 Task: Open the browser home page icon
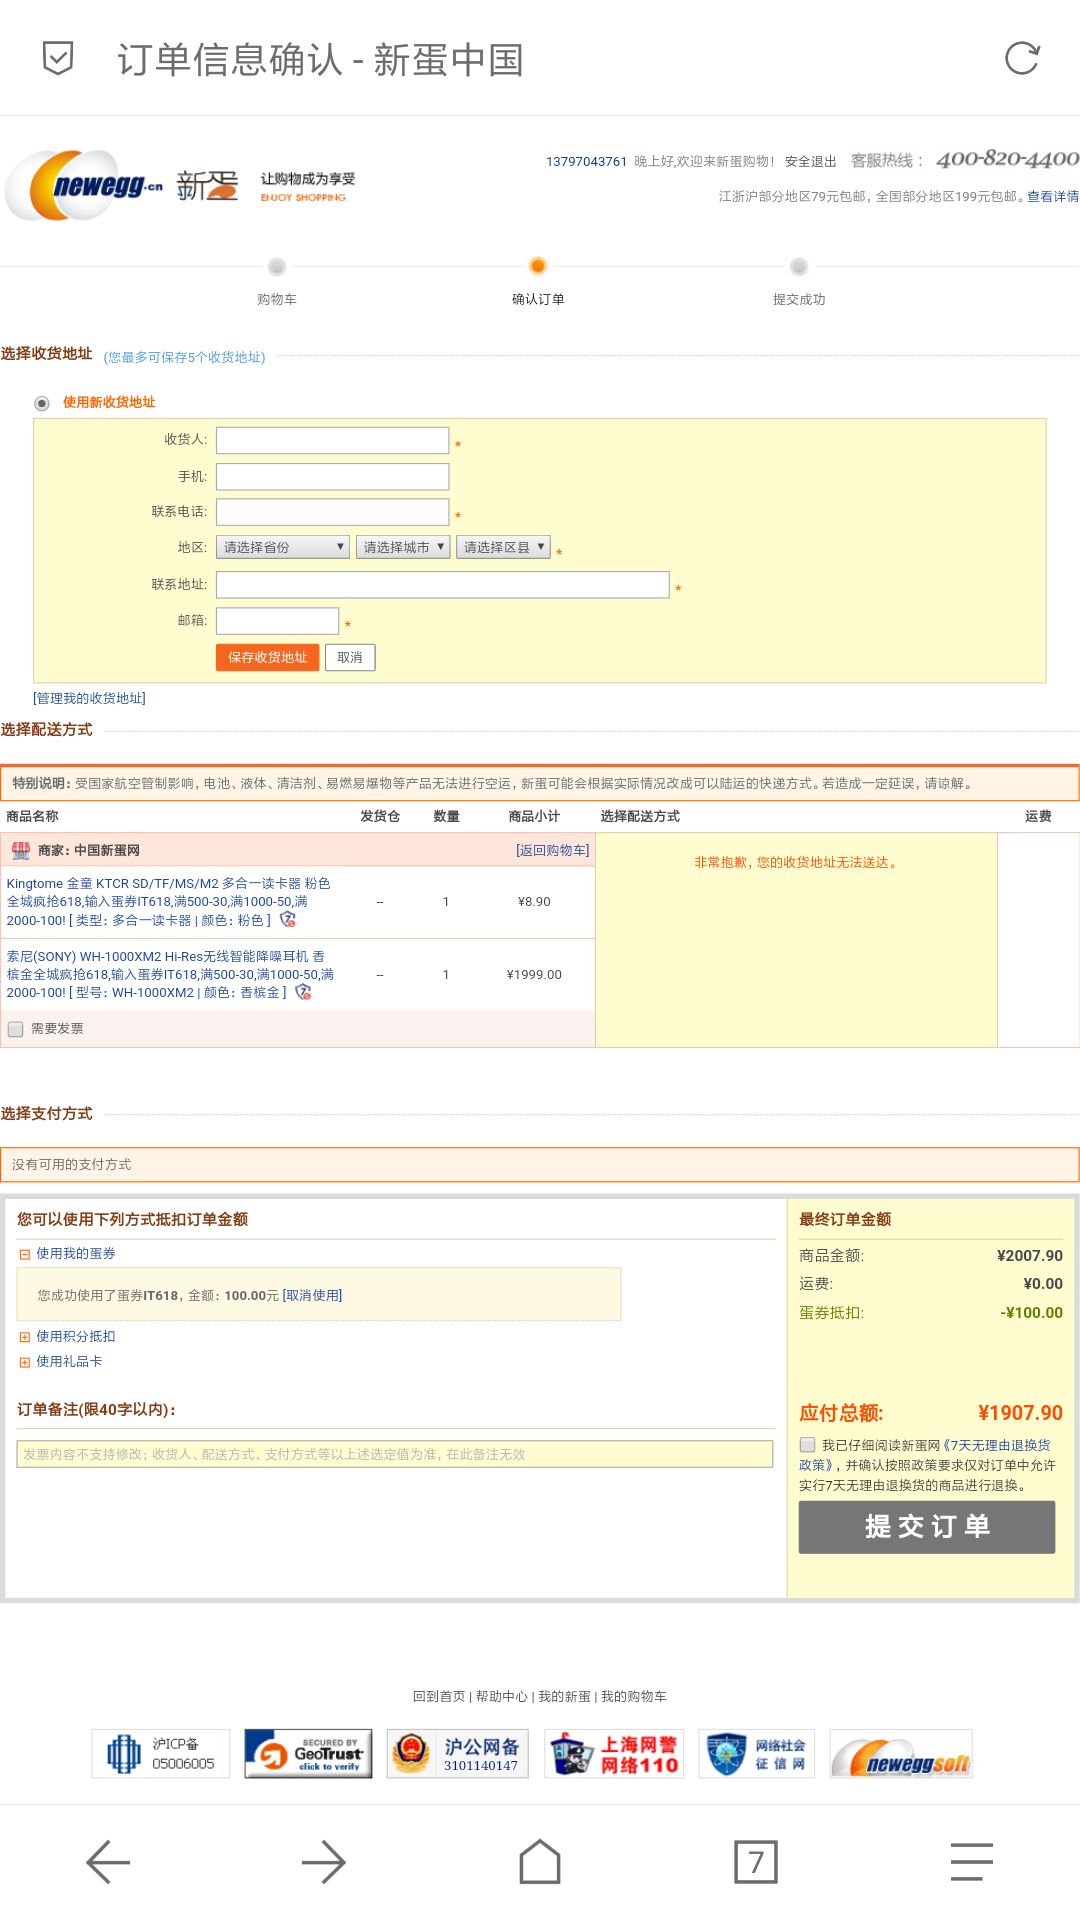coord(540,1862)
